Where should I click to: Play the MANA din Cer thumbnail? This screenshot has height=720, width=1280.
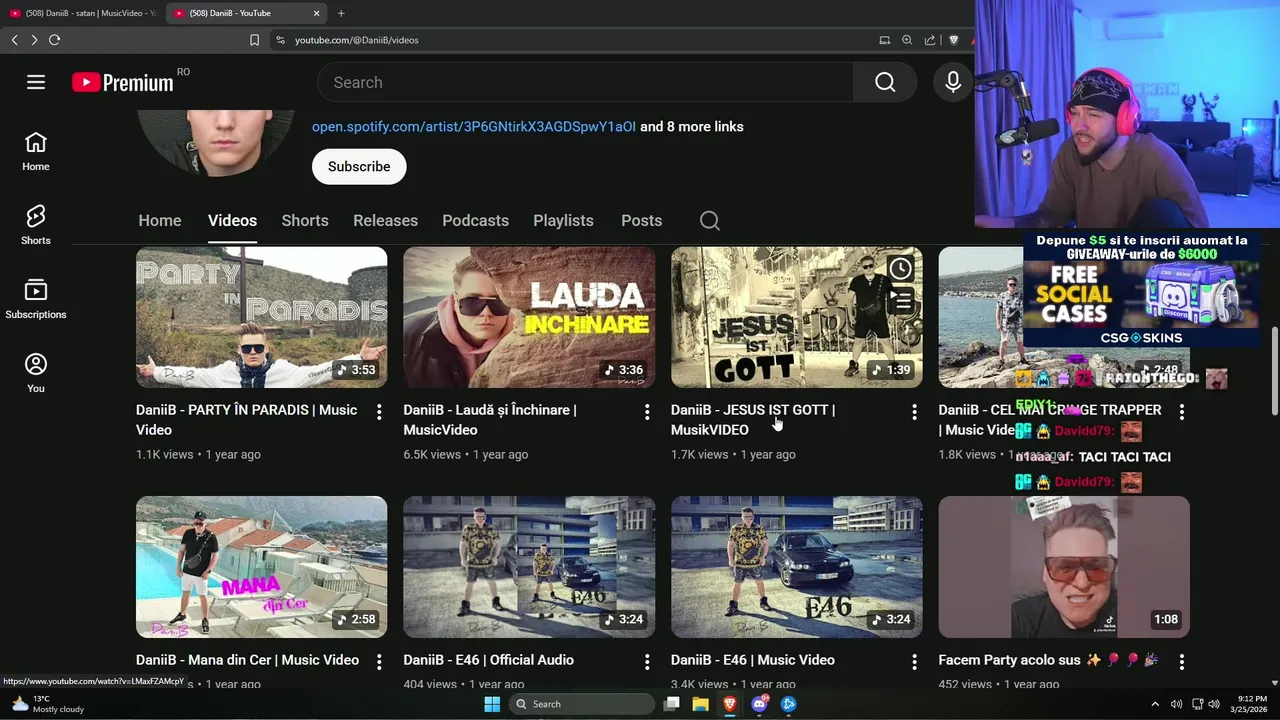(x=261, y=567)
